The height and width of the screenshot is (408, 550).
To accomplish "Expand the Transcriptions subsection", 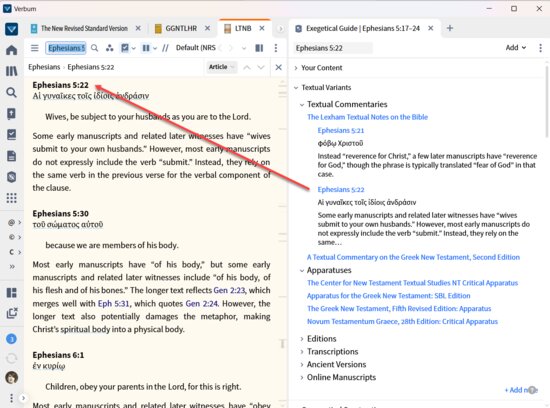I will point(302,352).
